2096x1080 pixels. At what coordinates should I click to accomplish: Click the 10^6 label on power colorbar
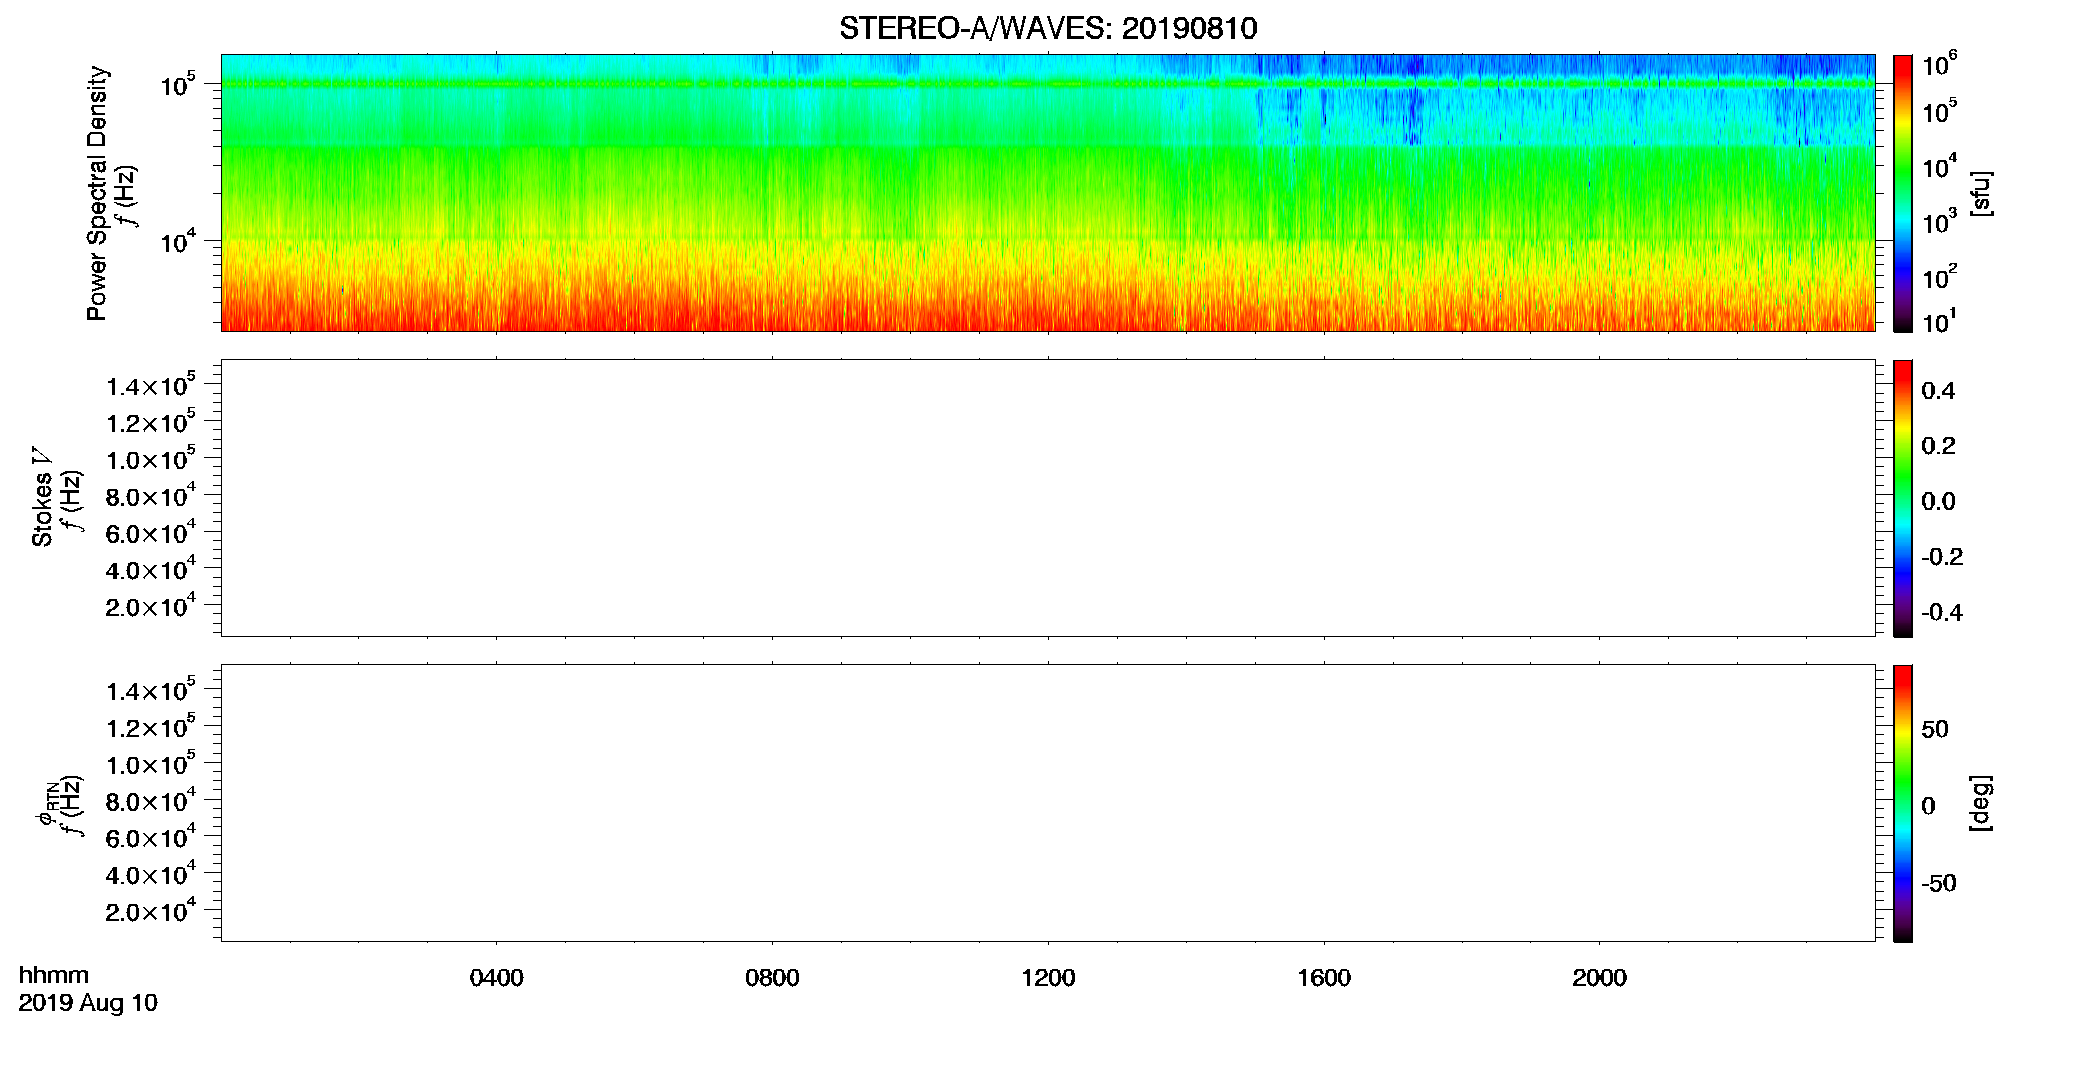point(1940,65)
